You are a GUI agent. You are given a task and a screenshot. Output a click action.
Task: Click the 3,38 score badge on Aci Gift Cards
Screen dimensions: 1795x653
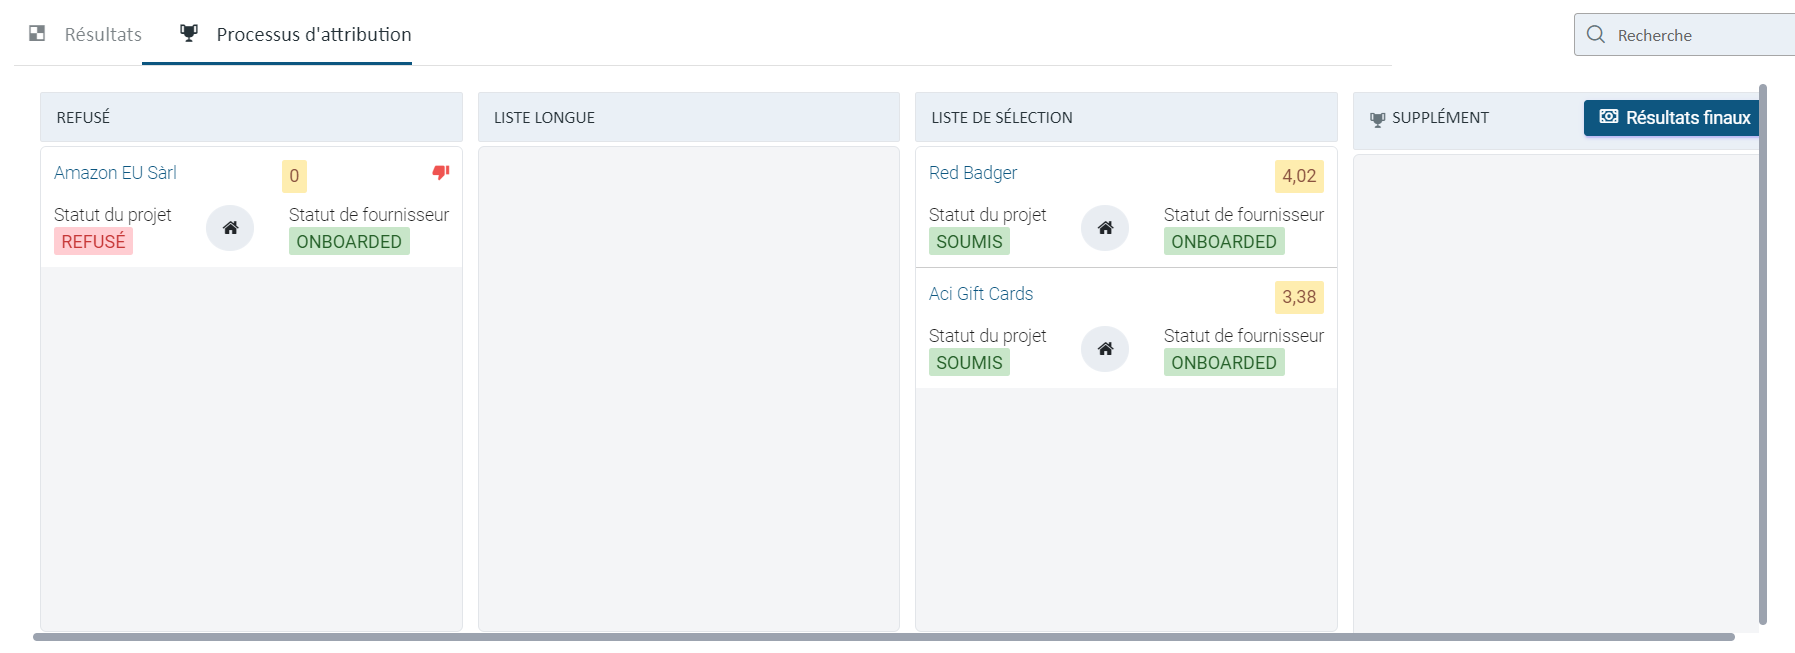tap(1299, 297)
